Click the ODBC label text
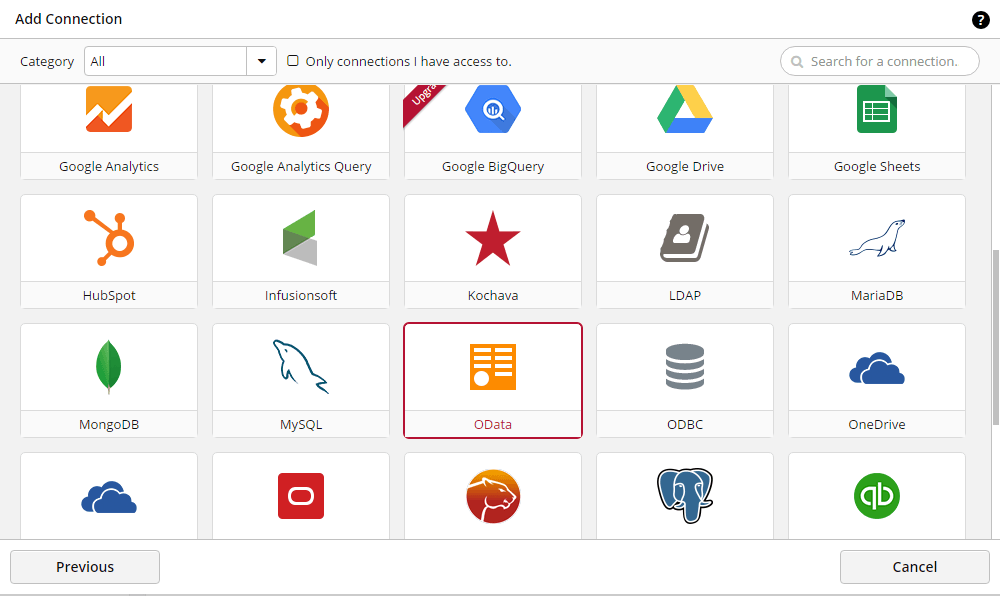This screenshot has width=1000, height=596. [x=685, y=424]
